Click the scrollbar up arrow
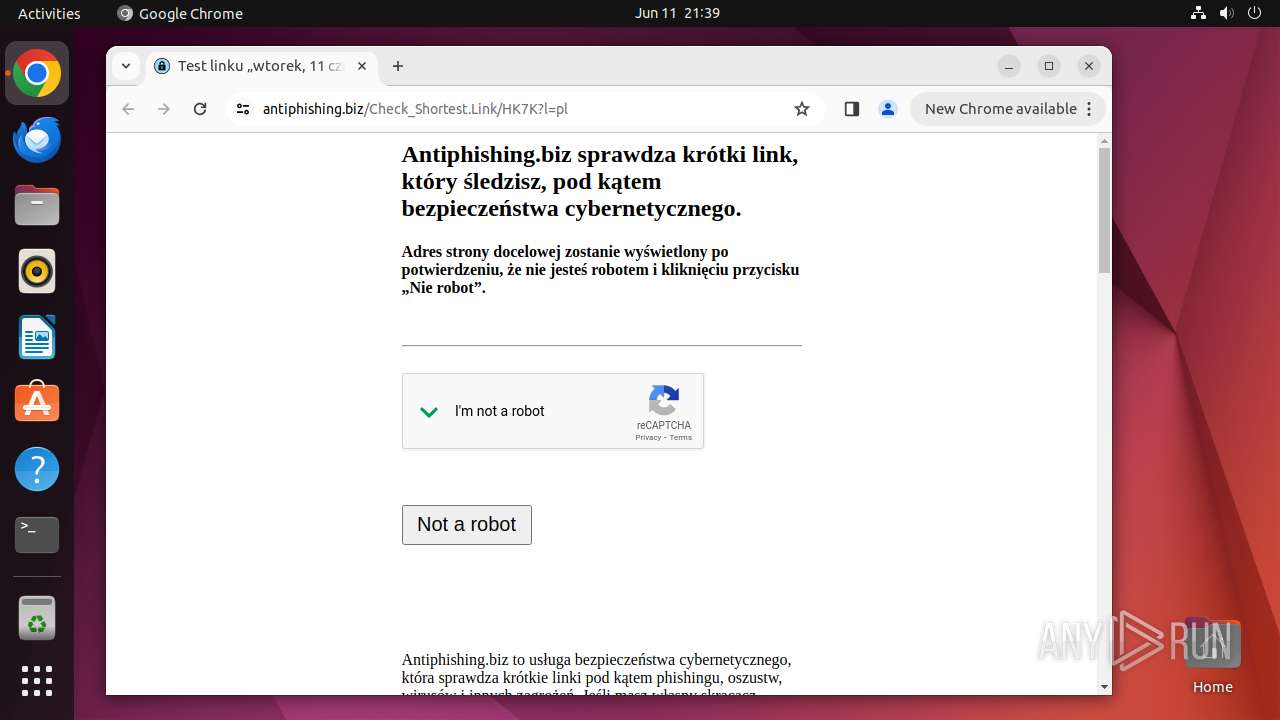This screenshot has height=720, width=1280. coord(1104,140)
